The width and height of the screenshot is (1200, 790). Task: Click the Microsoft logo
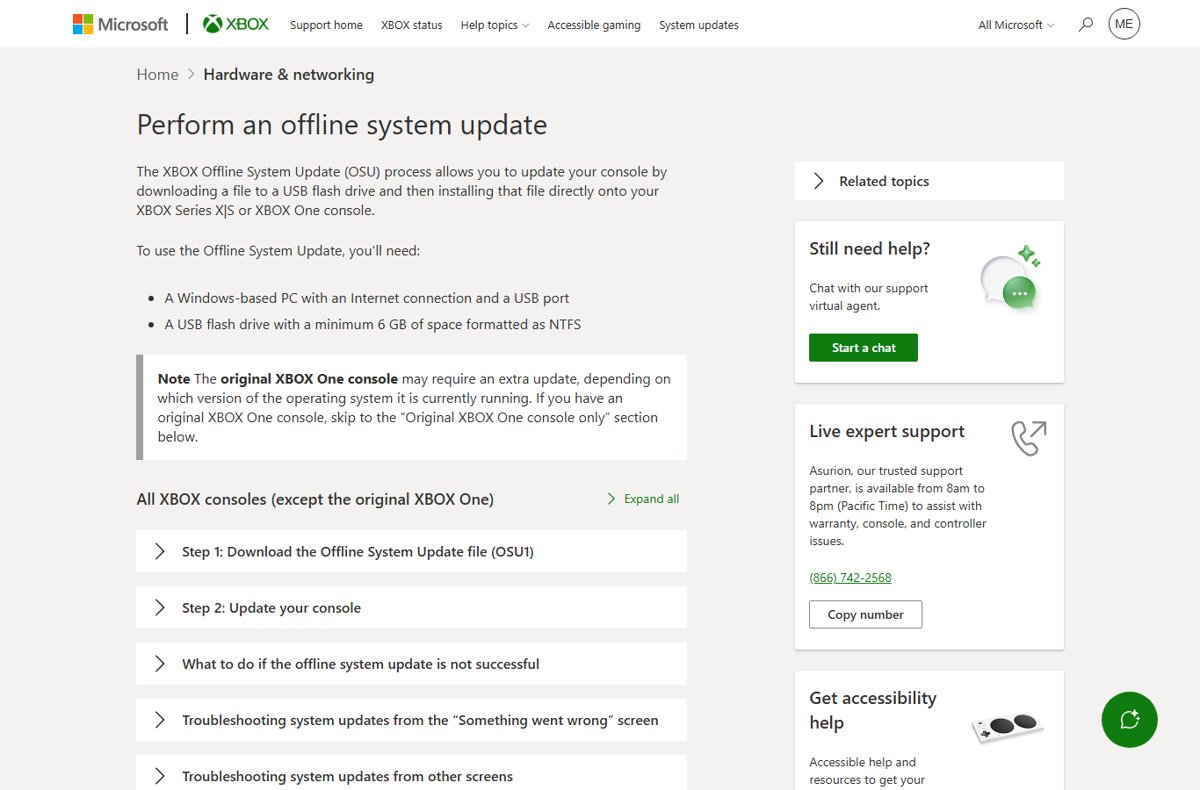(120, 24)
